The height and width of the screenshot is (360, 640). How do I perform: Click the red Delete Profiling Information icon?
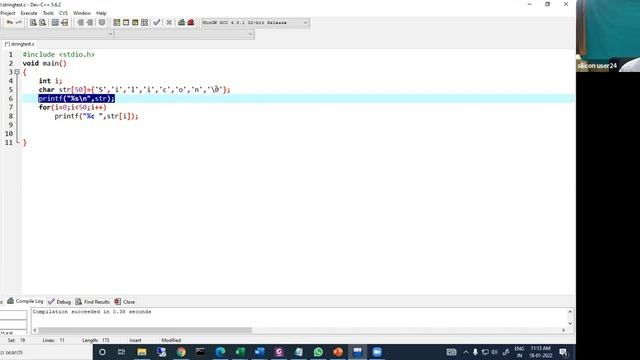(x=191, y=22)
